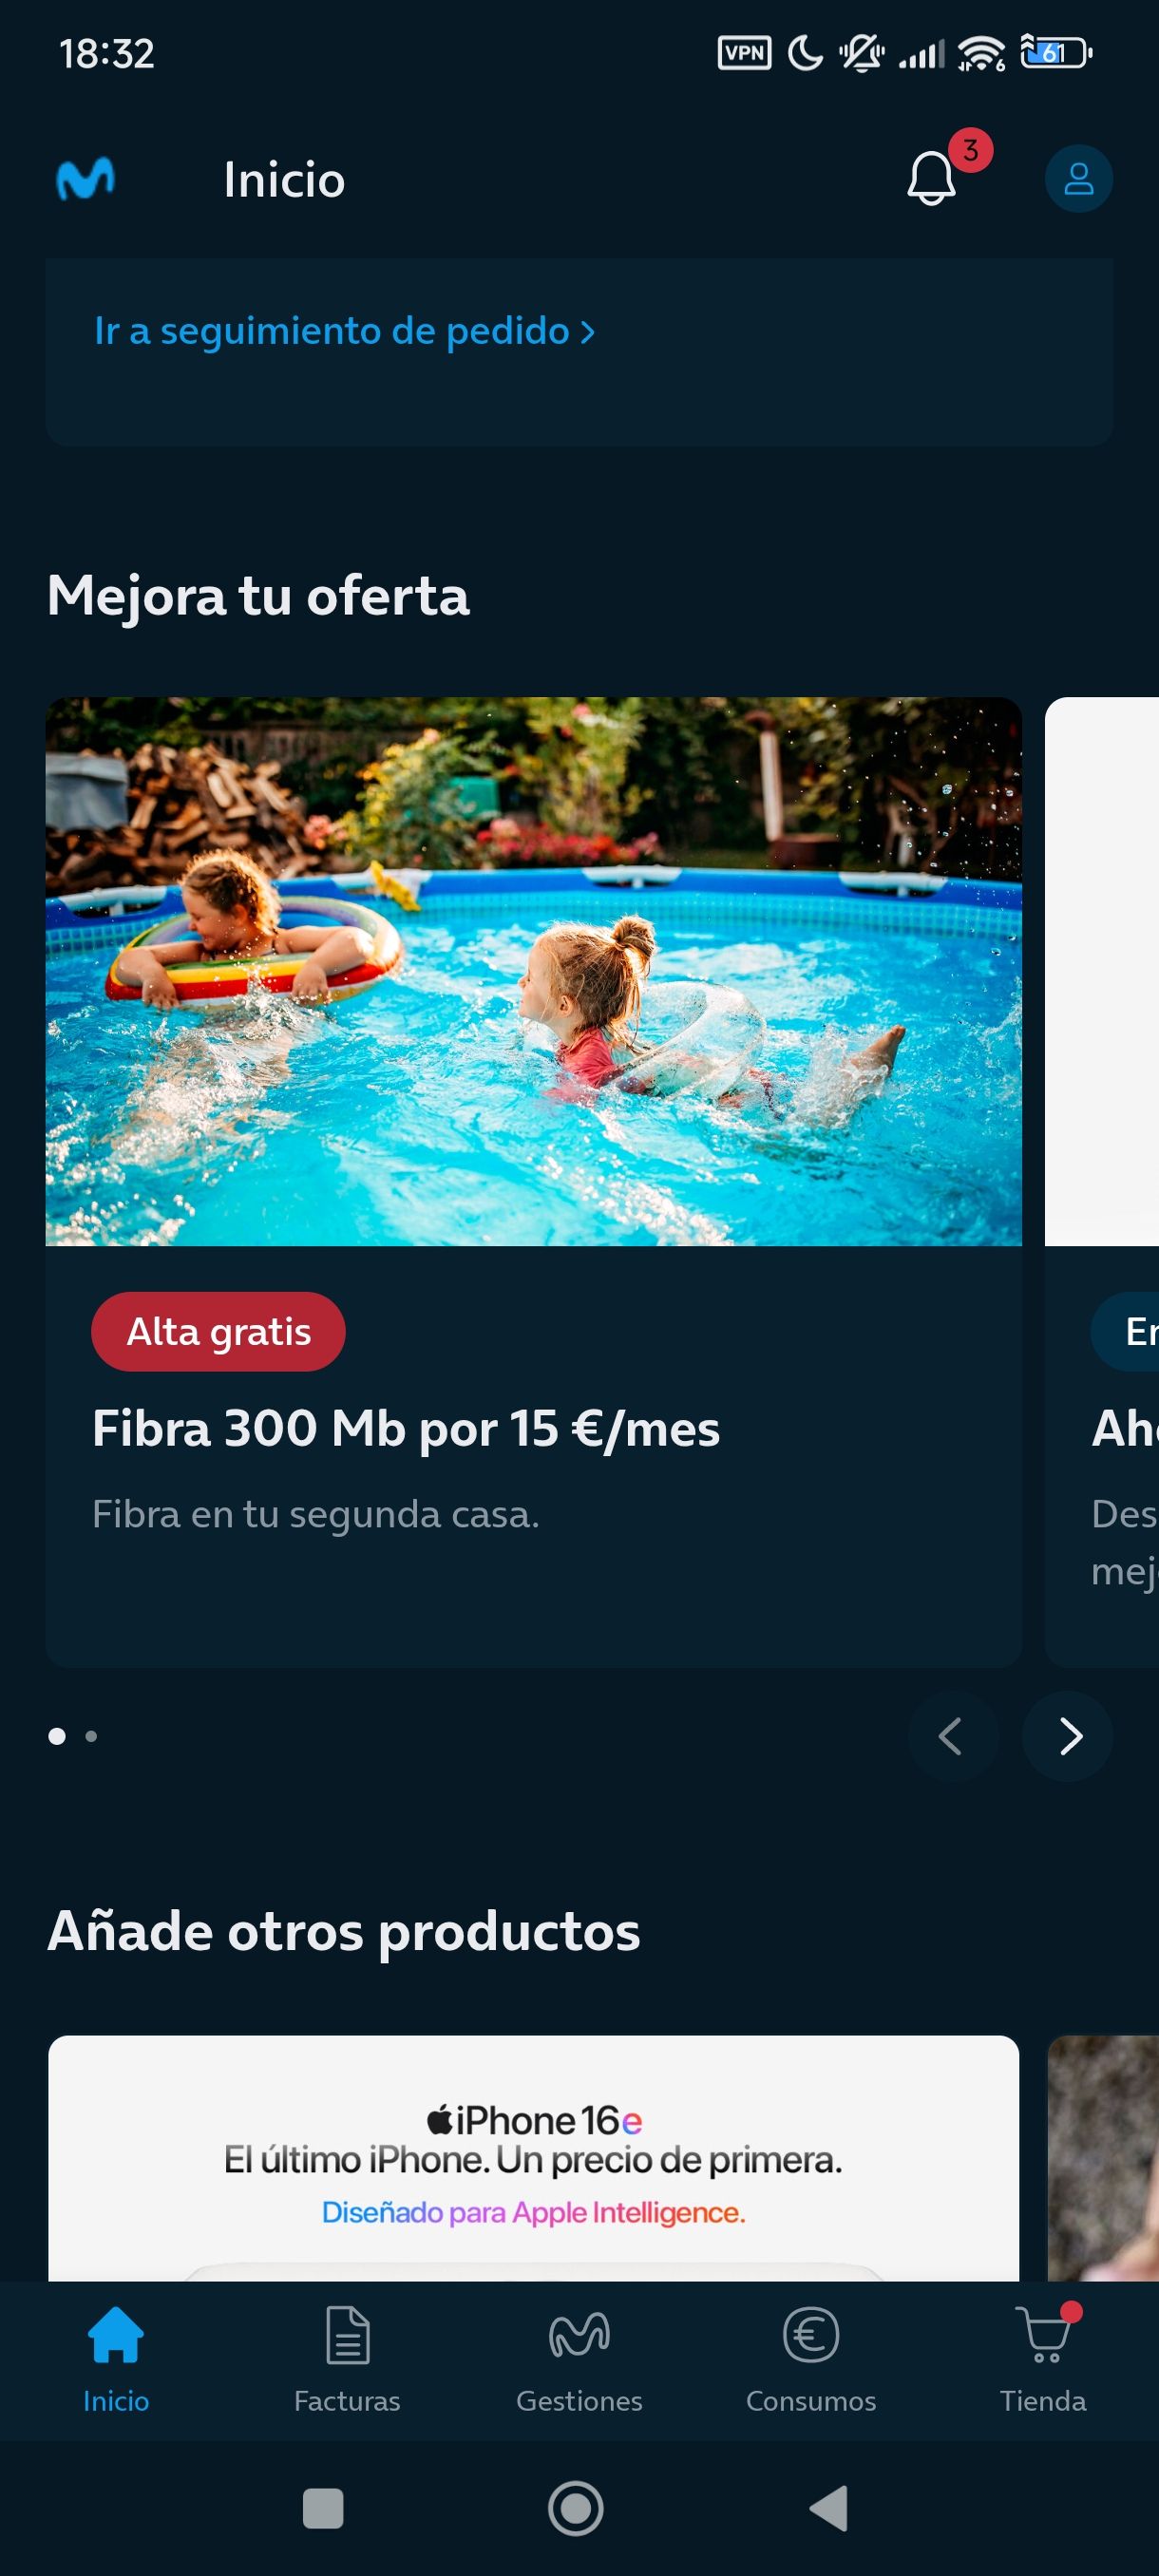Open the partially visible second offer card
1159x2576 pixels.
point(1102,1182)
